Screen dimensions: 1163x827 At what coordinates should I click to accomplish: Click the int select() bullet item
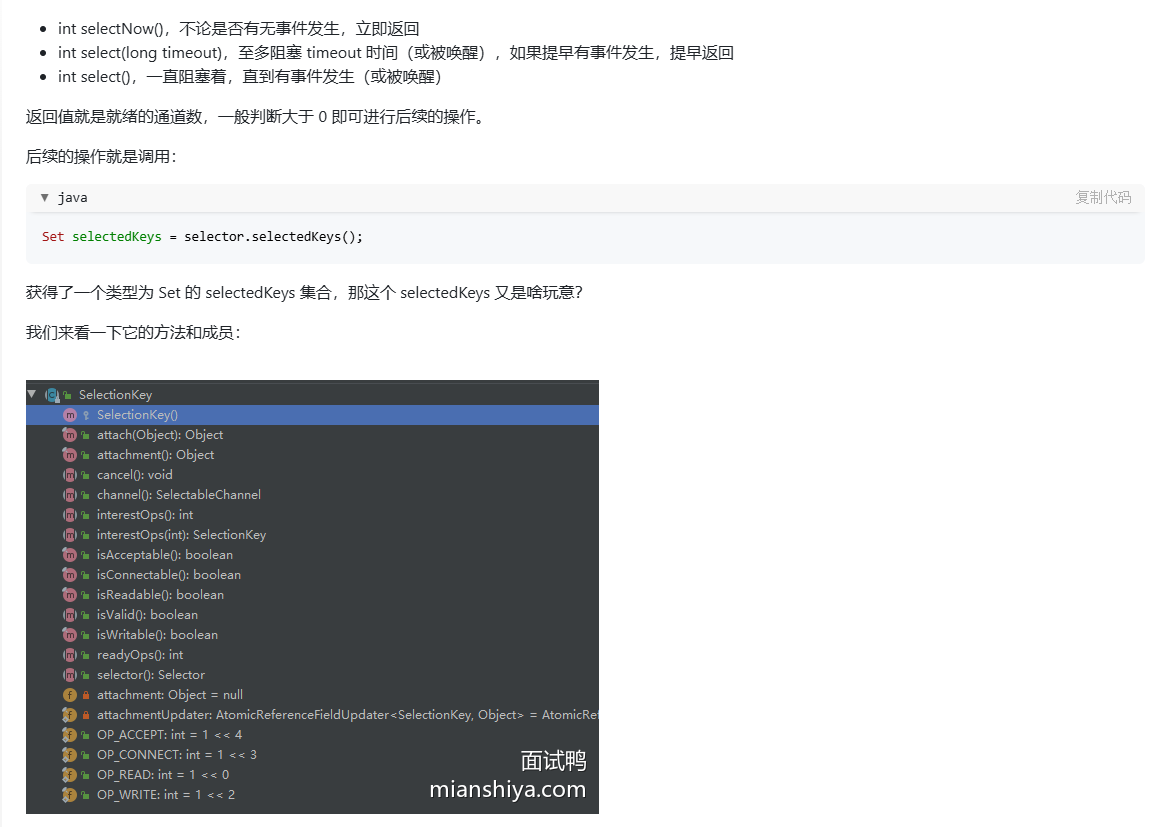coord(250,76)
